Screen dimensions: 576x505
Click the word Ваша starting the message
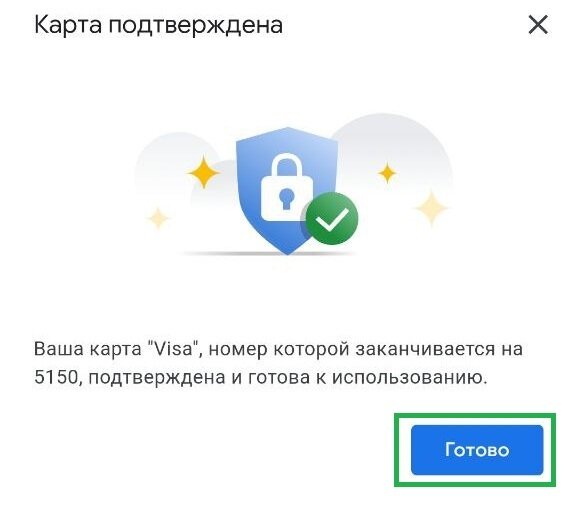pyautogui.click(x=59, y=349)
